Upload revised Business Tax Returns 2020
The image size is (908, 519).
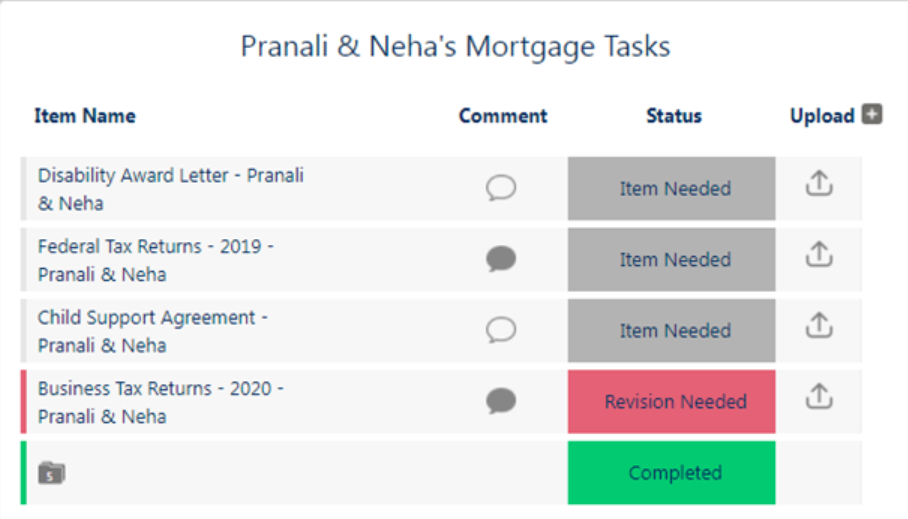(819, 397)
